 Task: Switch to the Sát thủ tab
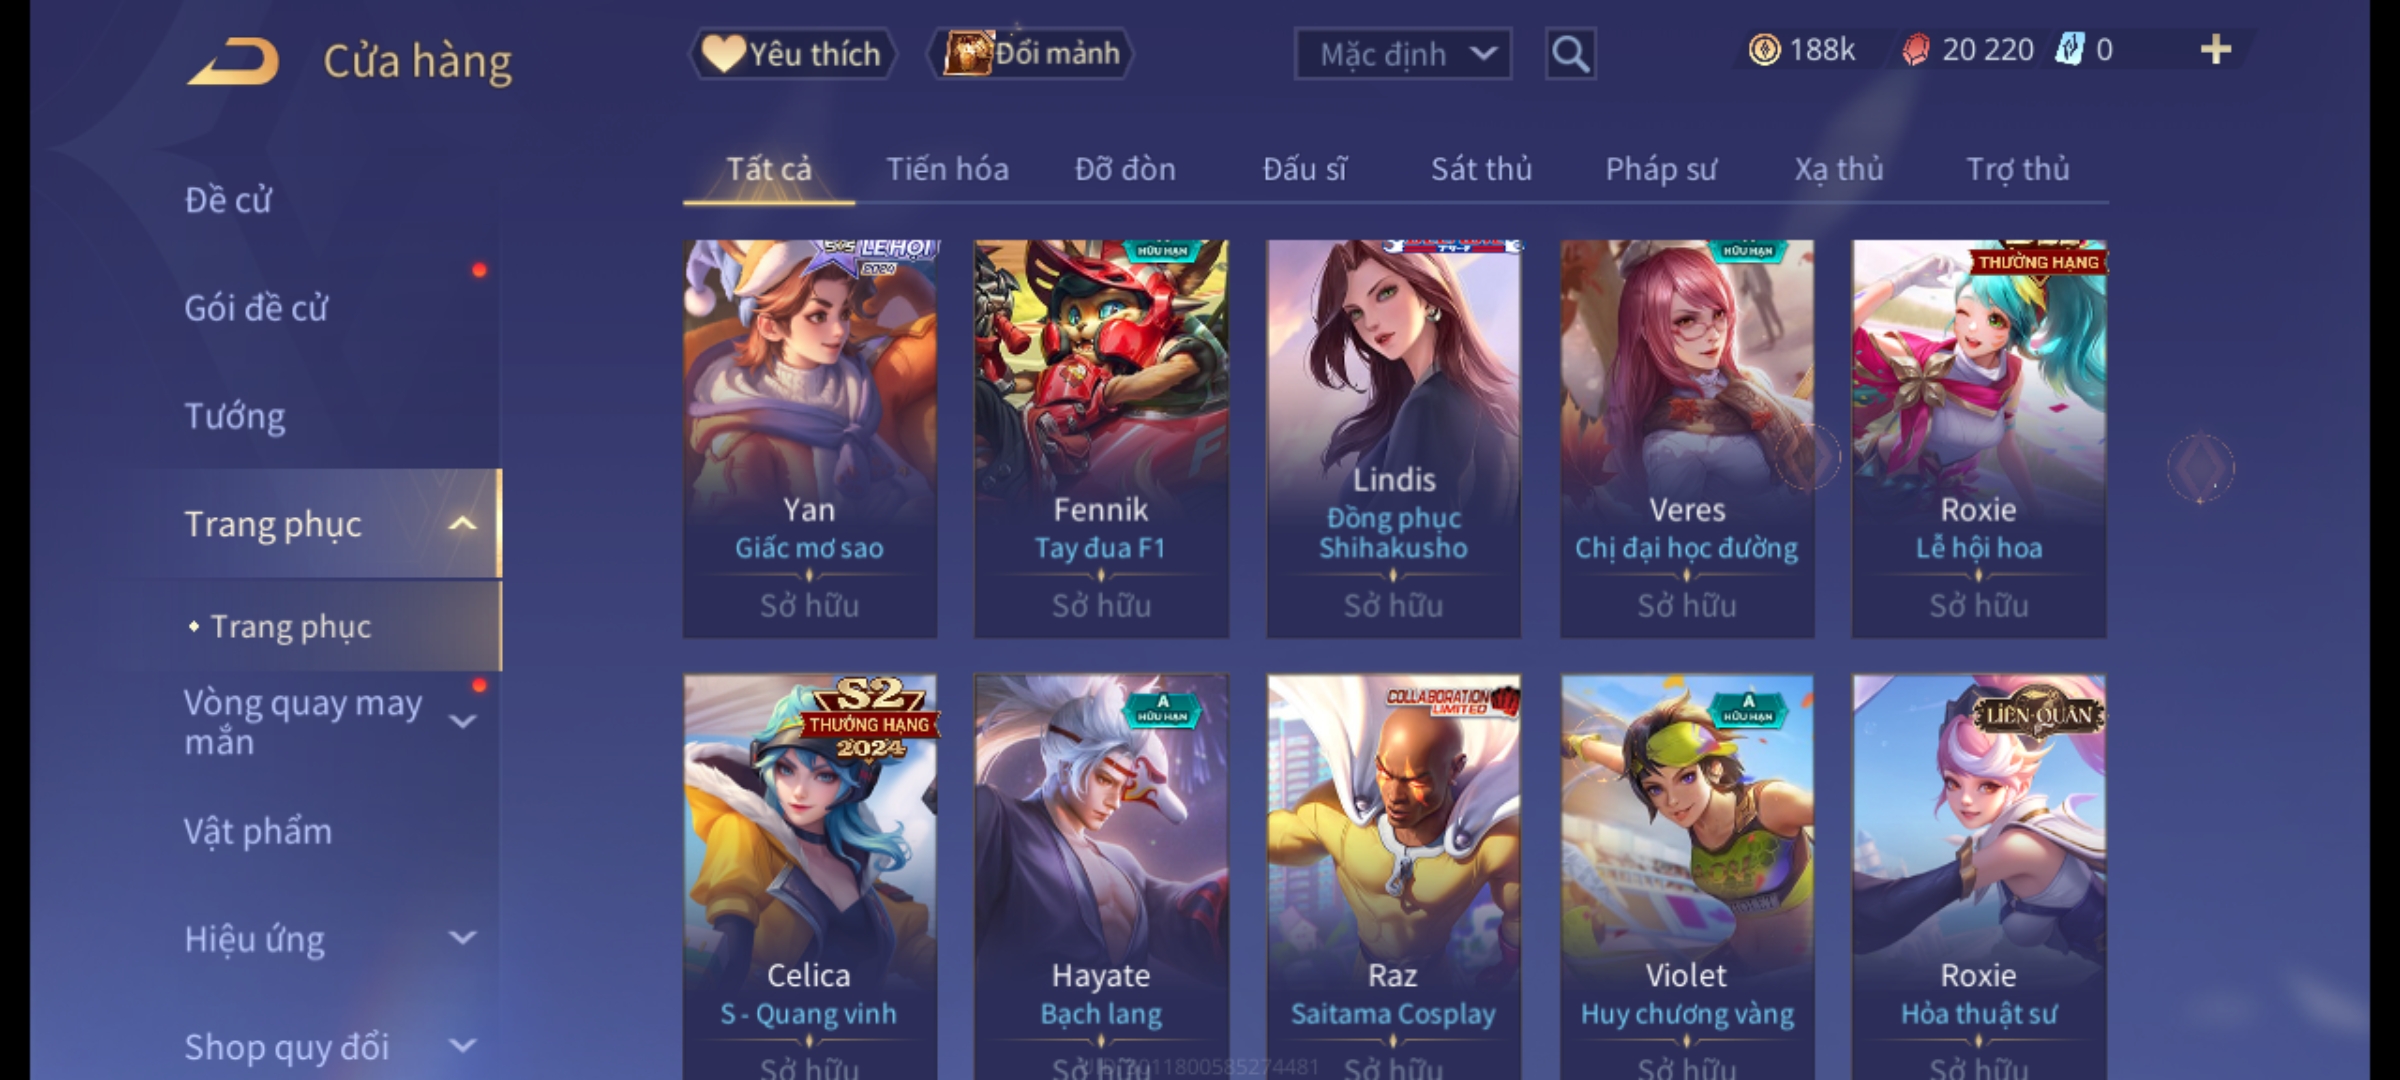click(x=1481, y=169)
